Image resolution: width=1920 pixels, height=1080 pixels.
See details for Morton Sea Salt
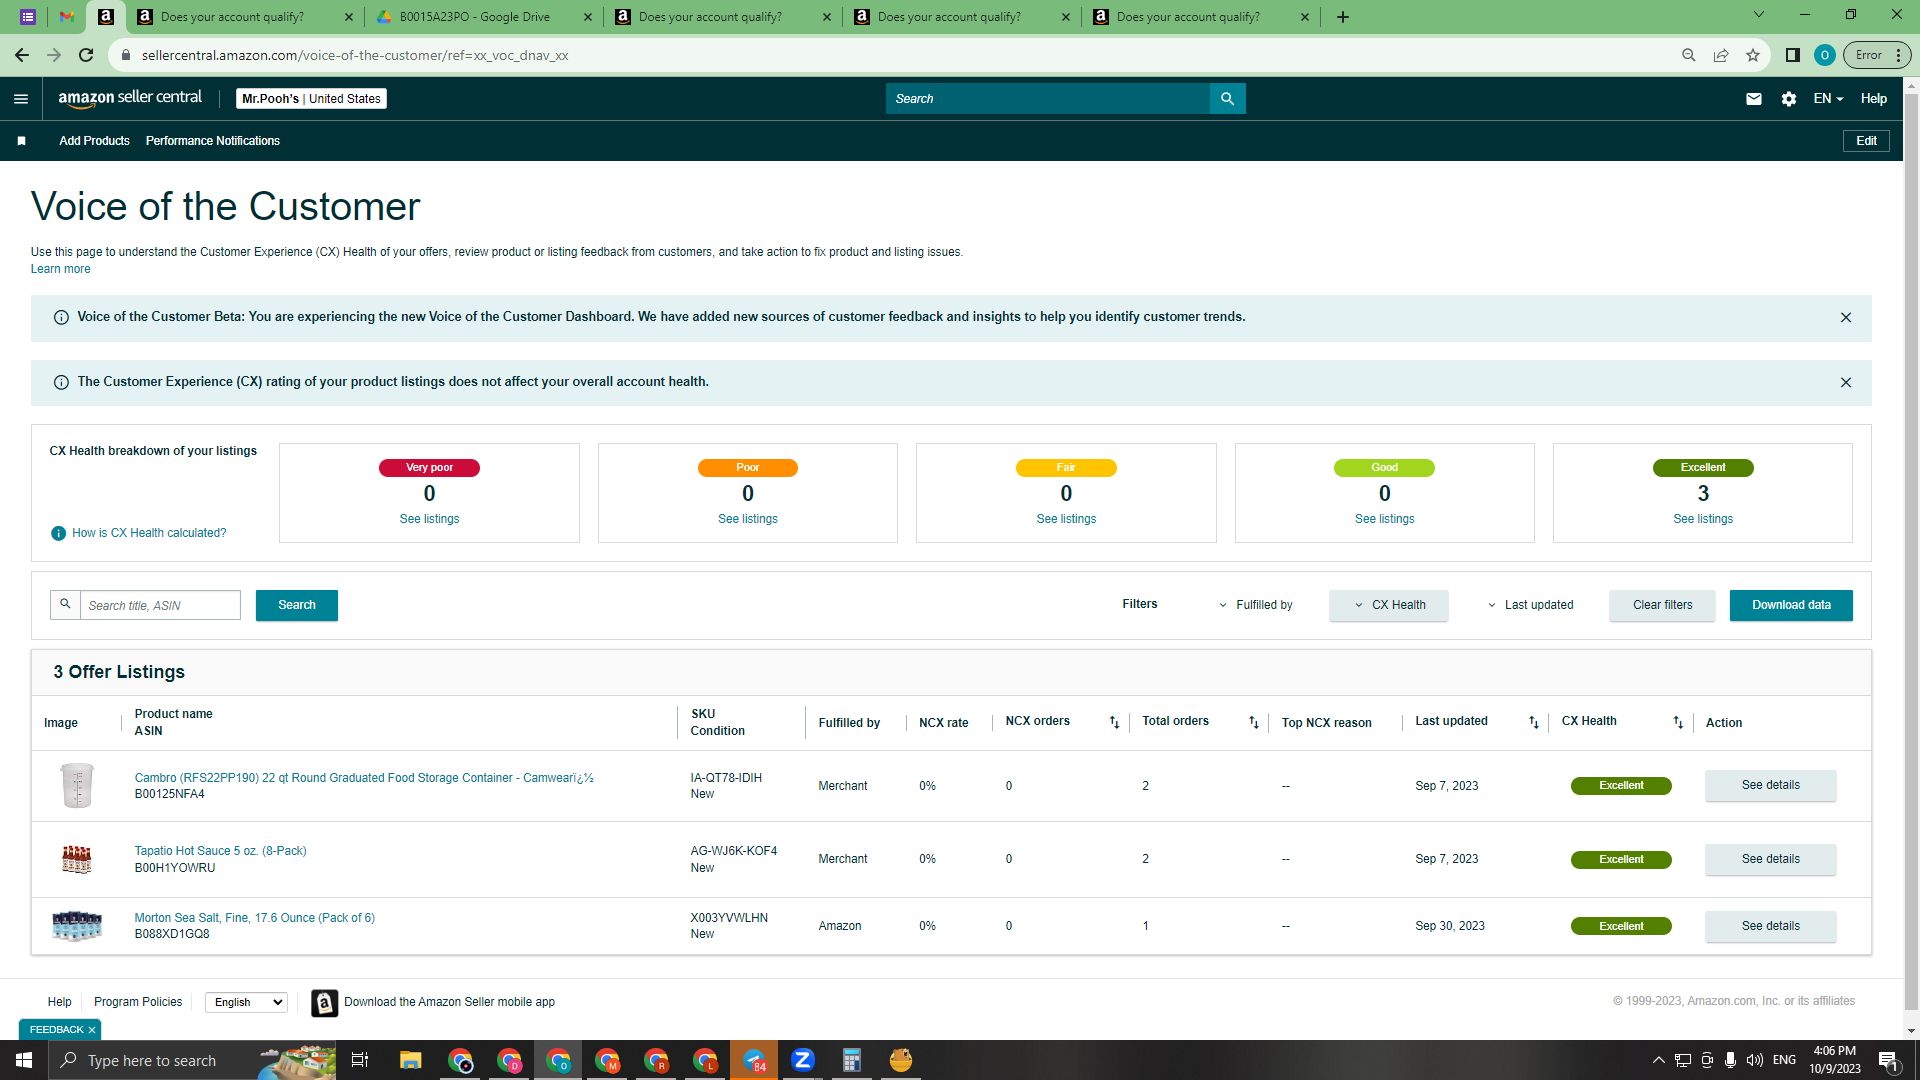pyautogui.click(x=1770, y=927)
